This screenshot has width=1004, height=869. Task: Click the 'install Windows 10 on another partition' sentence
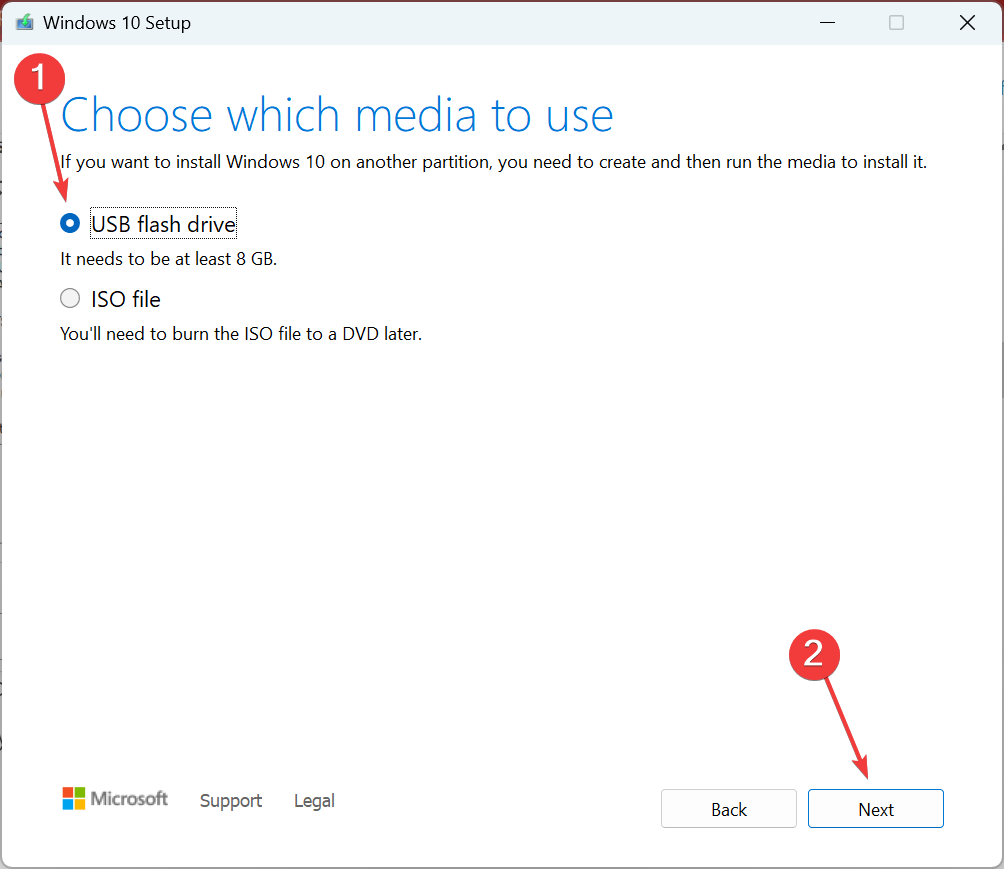pyautogui.click(x=493, y=162)
